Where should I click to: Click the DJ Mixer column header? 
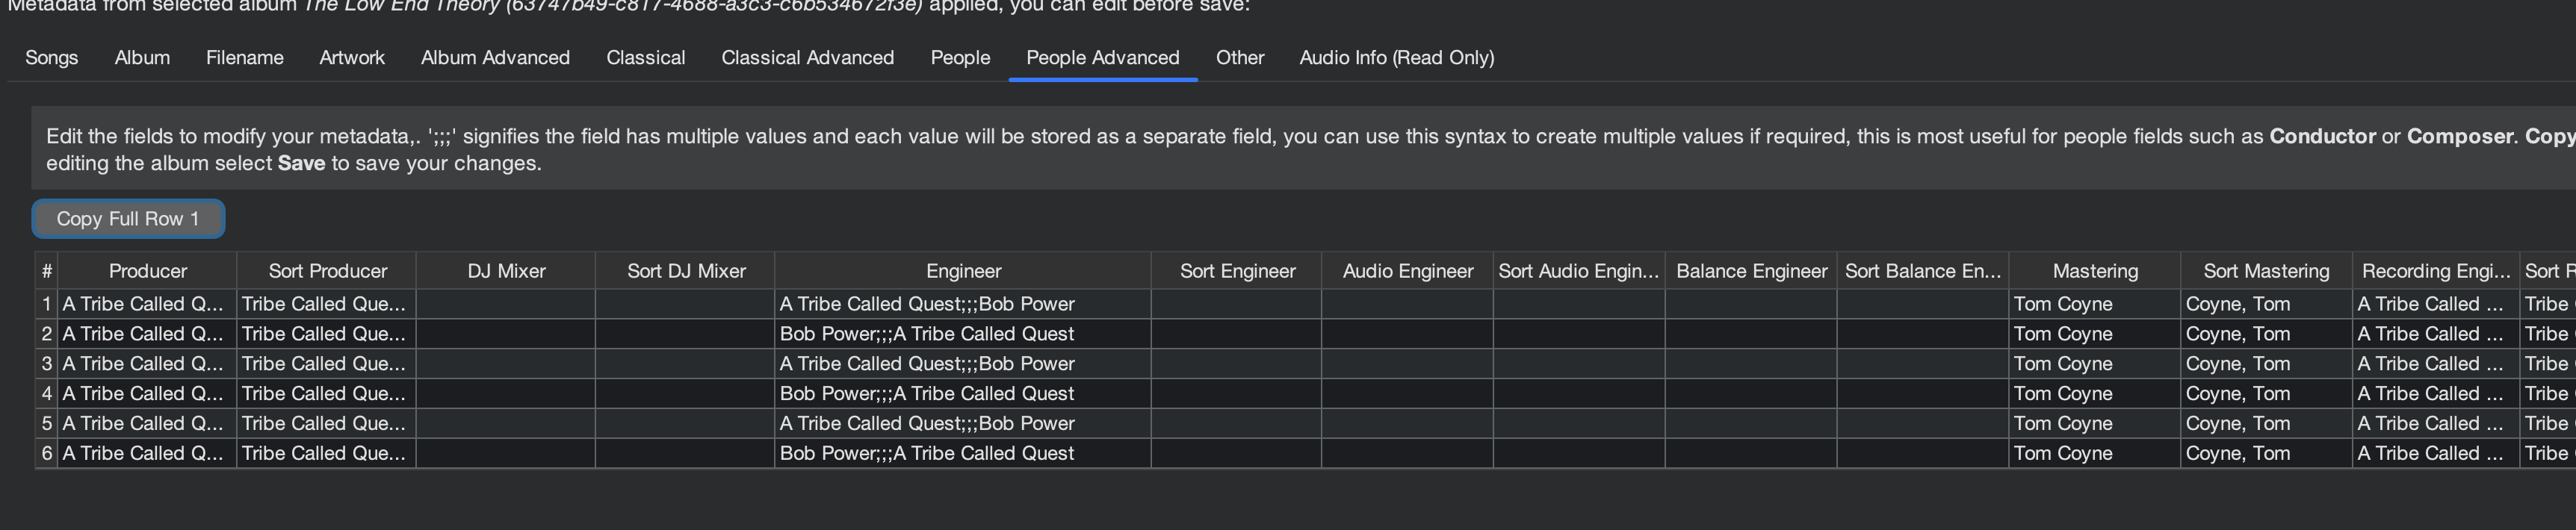pyautogui.click(x=506, y=271)
